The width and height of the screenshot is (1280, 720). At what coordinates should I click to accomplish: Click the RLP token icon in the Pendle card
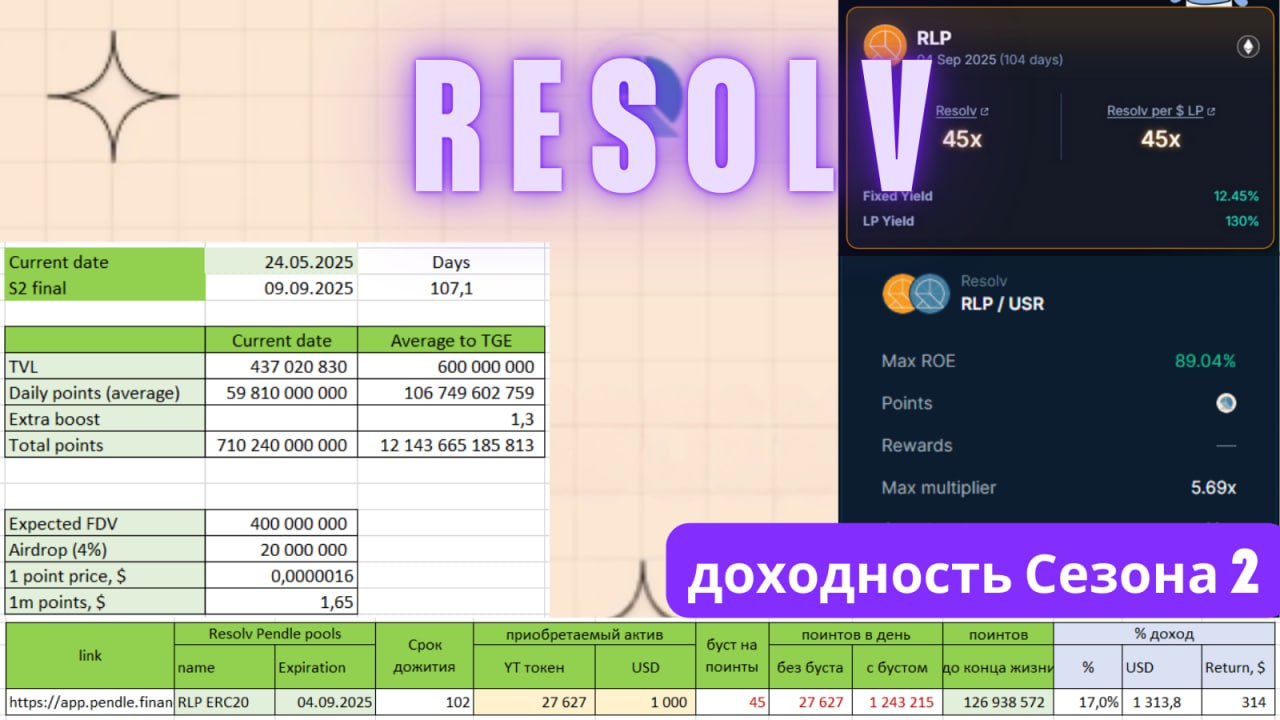884,46
